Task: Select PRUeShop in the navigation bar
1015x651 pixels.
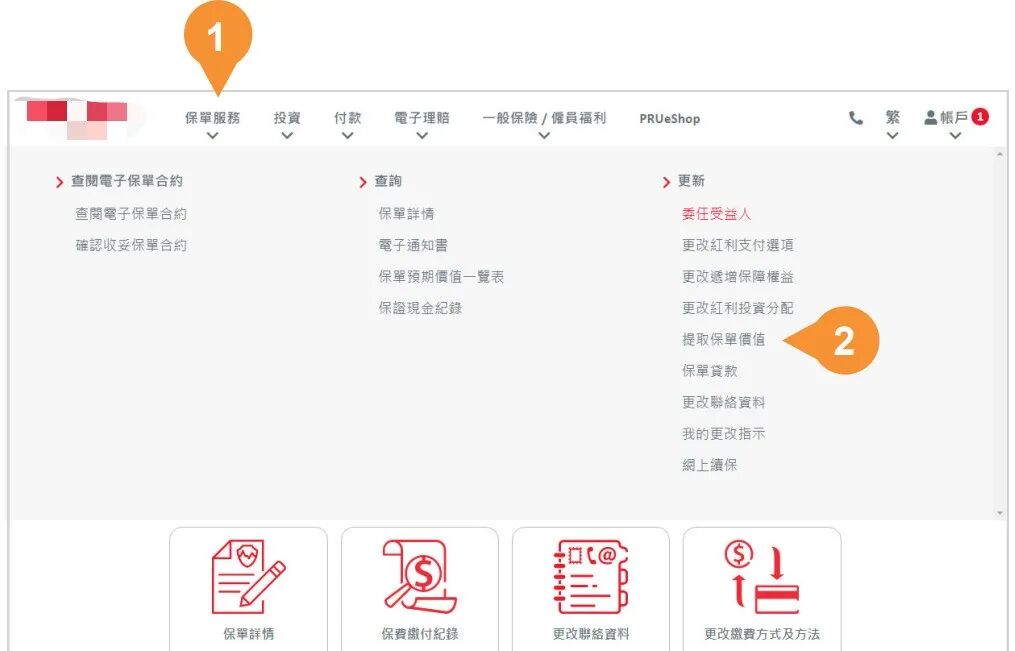Action: tap(669, 118)
